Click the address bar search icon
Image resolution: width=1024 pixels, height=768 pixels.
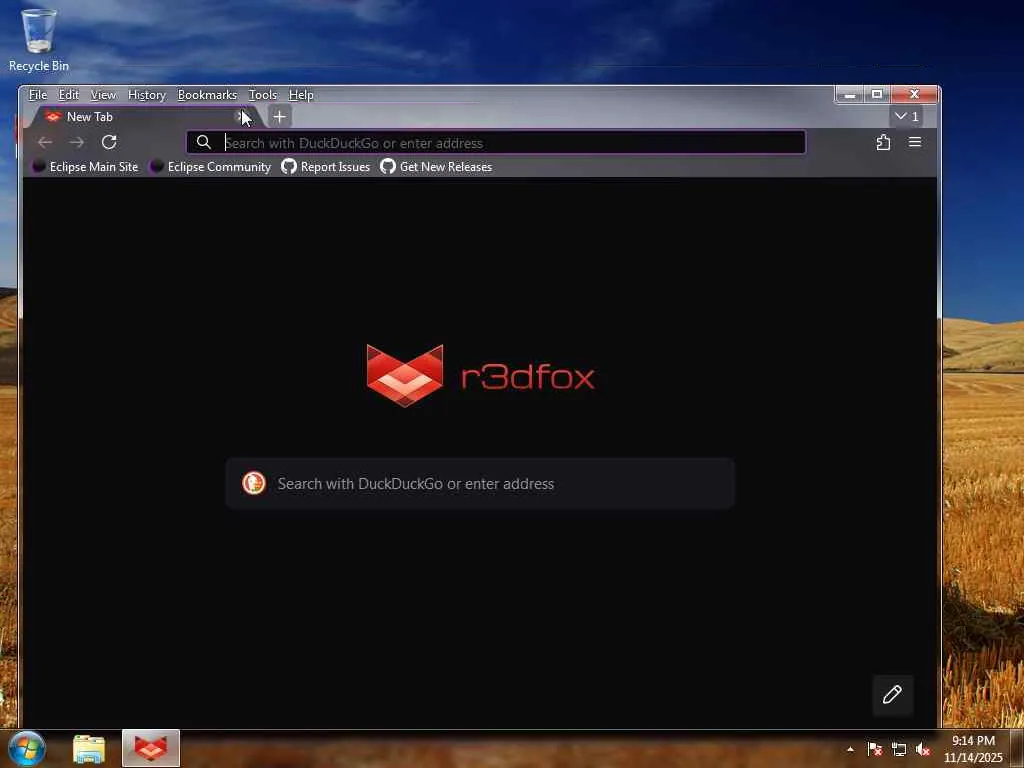pos(204,142)
